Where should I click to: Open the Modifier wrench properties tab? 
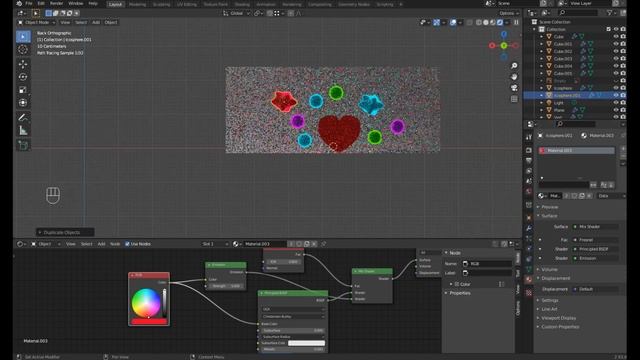pos(529,229)
